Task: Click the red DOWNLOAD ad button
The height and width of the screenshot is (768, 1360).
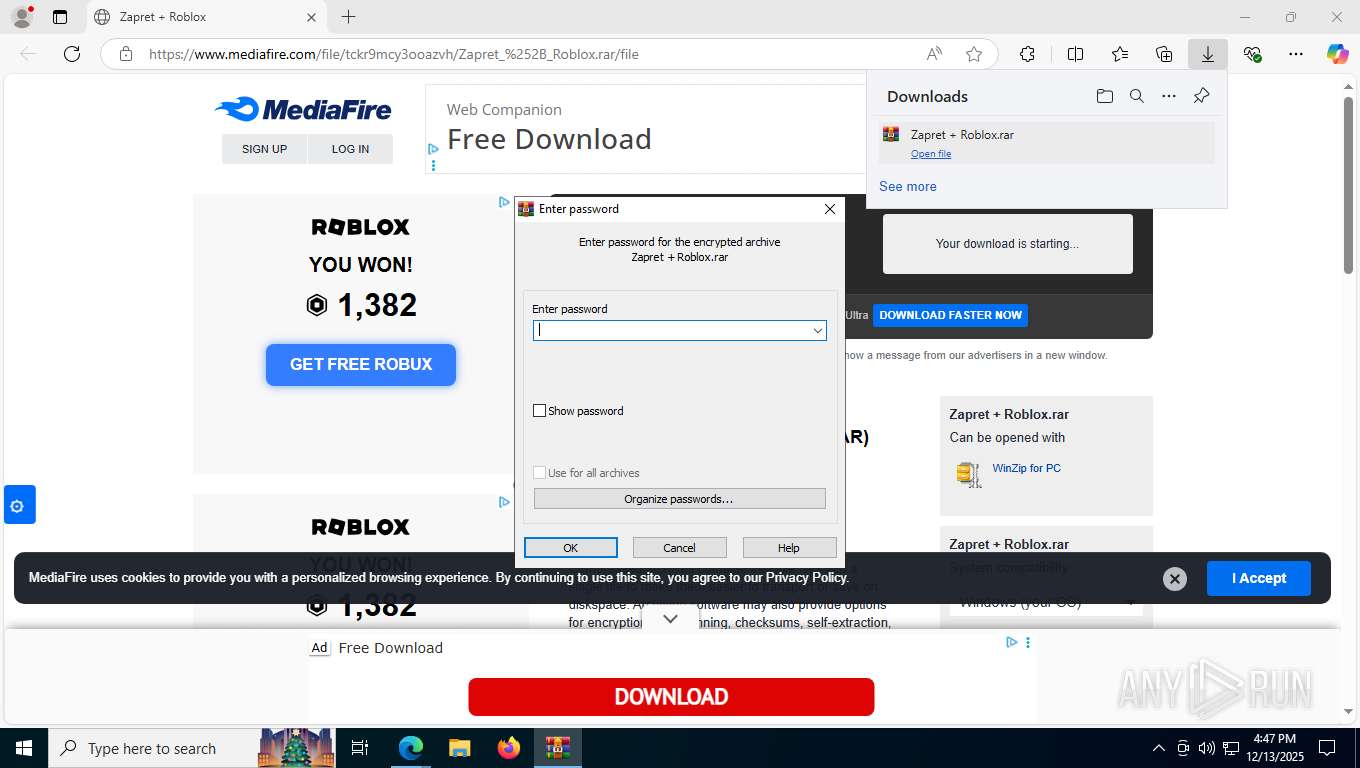Action: 671,697
